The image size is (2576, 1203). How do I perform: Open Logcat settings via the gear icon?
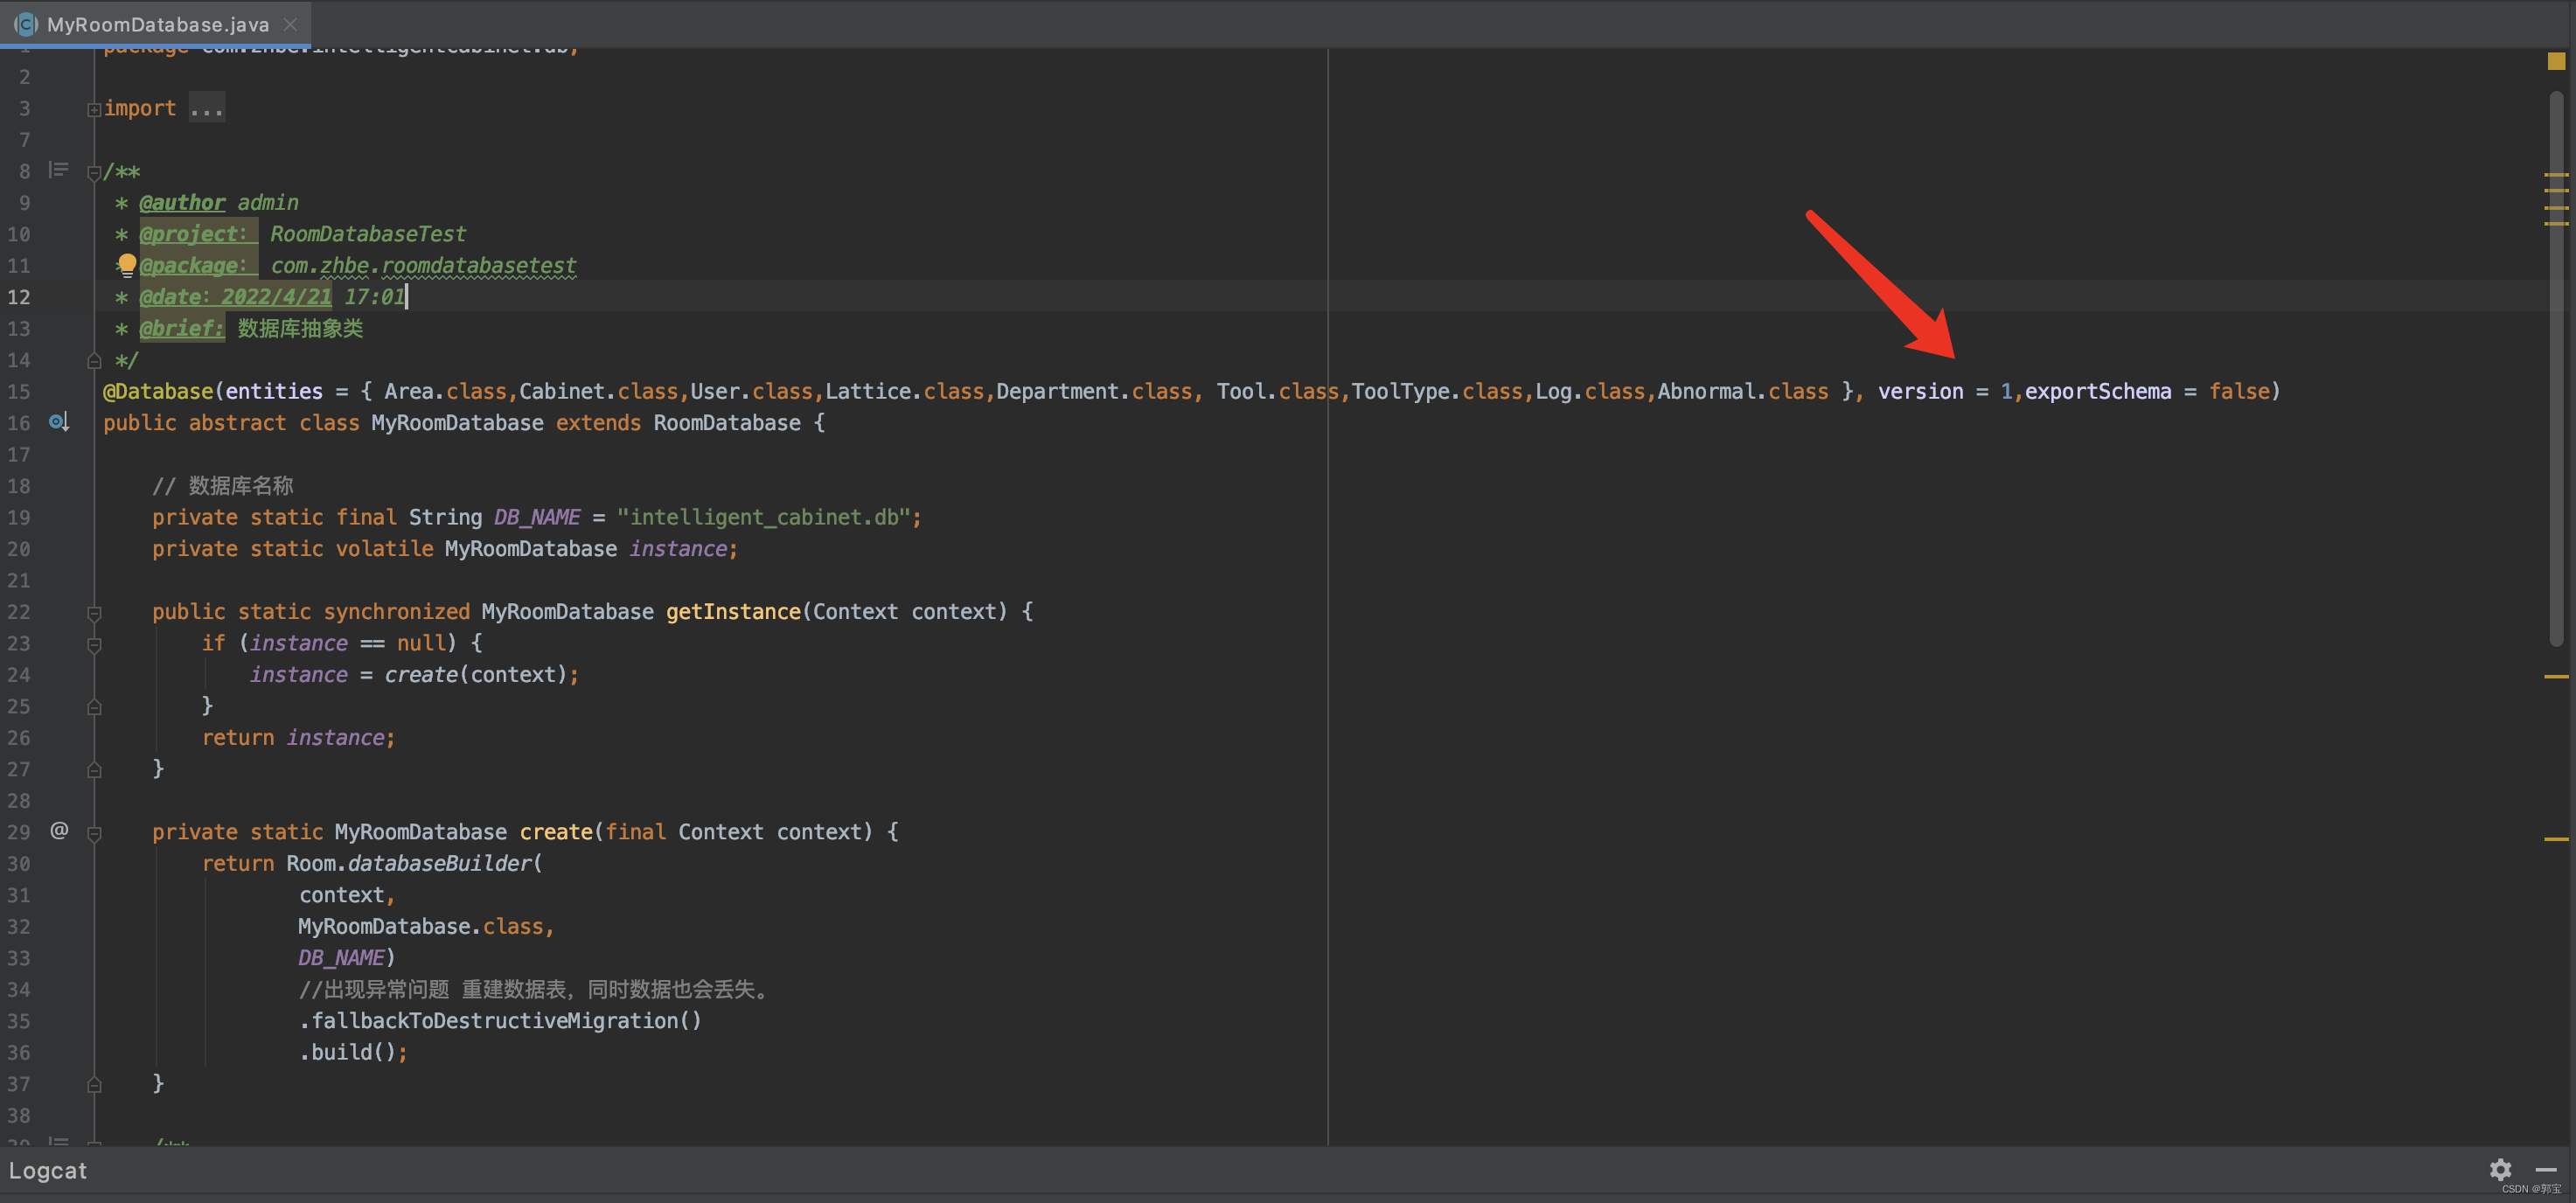point(2501,1170)
